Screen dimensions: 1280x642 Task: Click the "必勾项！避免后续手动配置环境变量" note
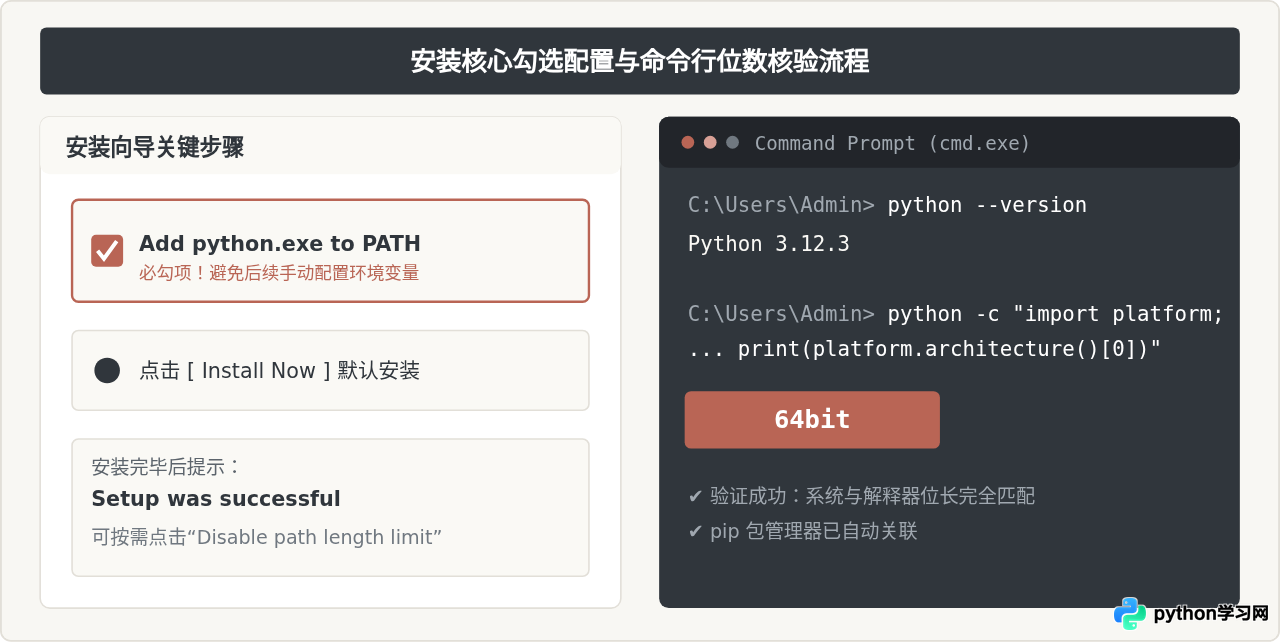click(279, 273)
